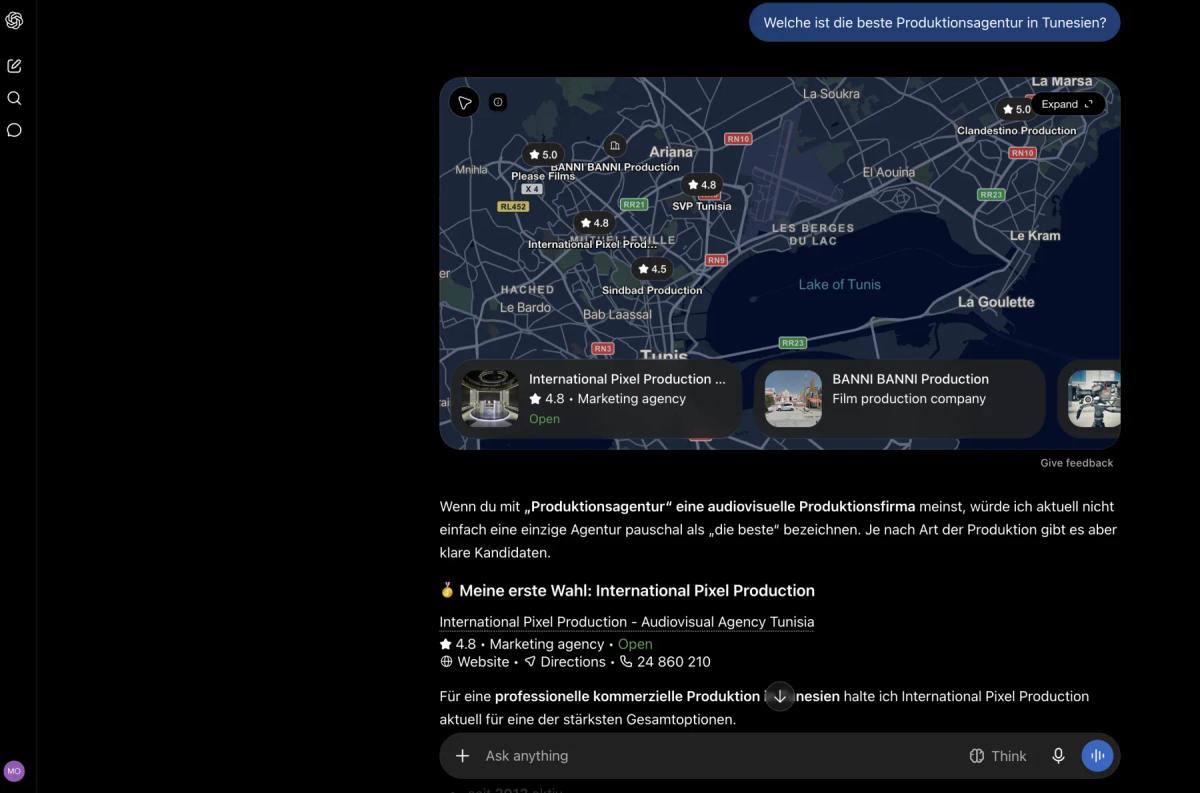
Task: Select the Clandestino Production 5.0 map pin
Action: coord(1016,109)
